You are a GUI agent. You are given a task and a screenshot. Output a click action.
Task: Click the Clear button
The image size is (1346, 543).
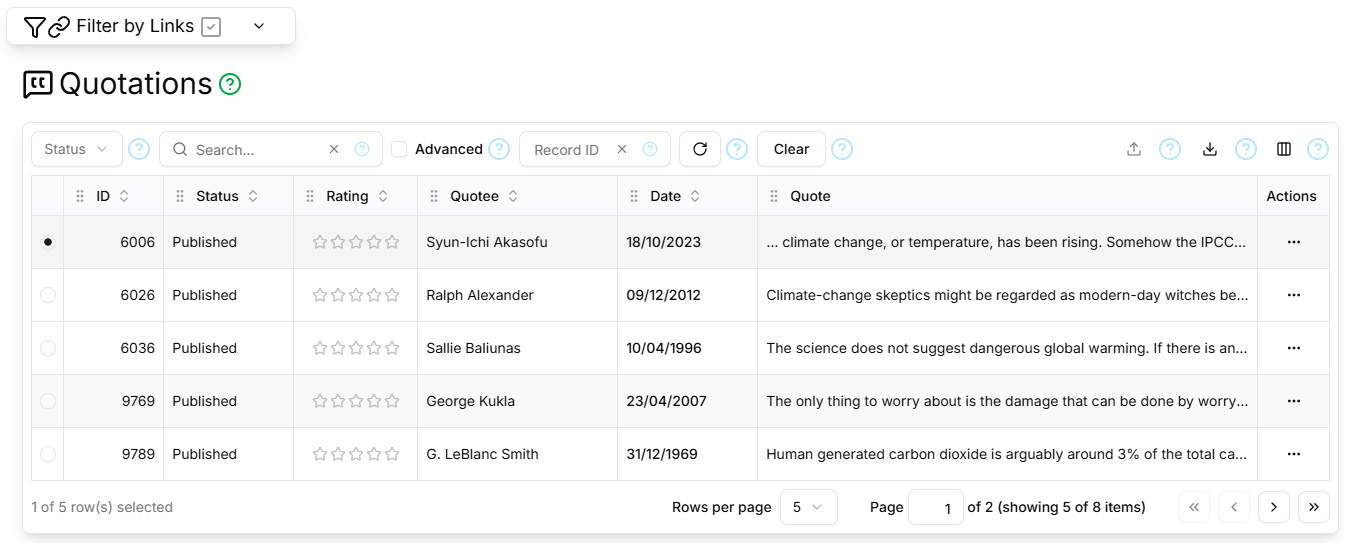click(791, 149)
